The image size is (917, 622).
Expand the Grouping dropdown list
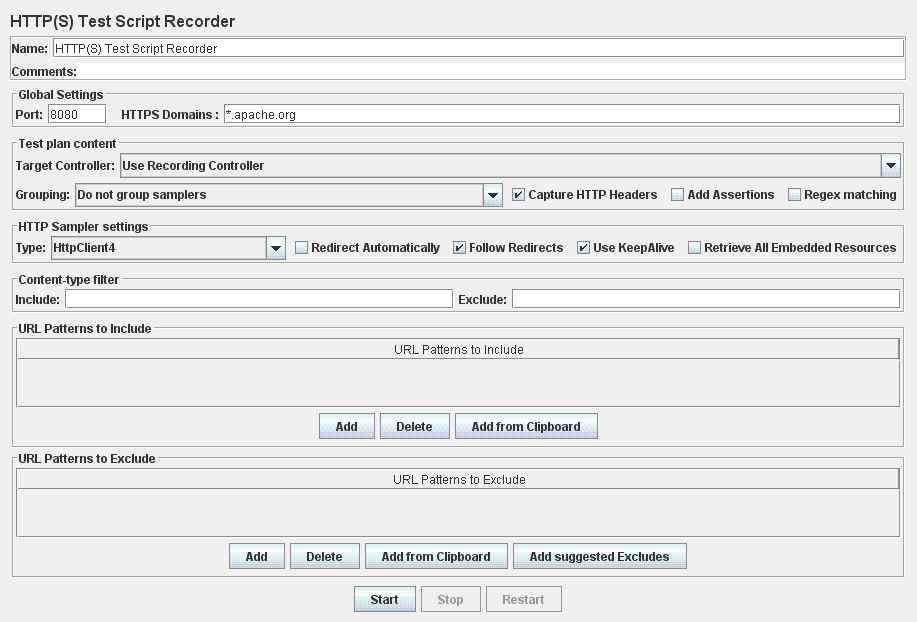pos(492,195)
